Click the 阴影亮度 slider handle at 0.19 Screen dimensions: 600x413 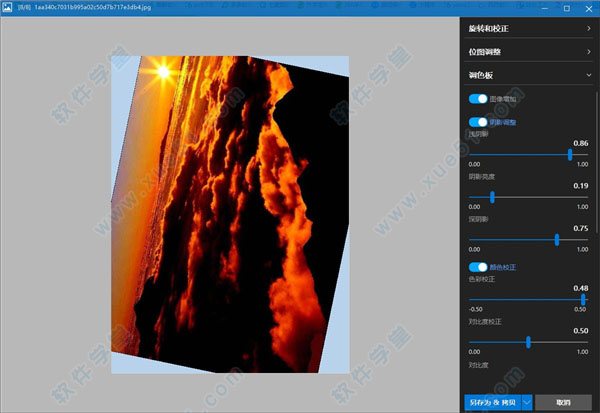click(492, 197)
